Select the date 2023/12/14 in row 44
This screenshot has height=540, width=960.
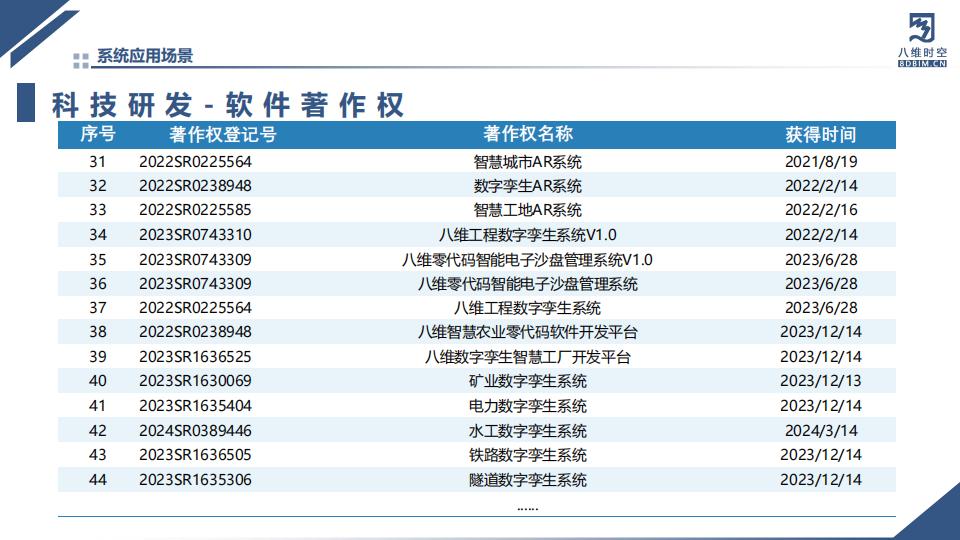click(821, 479)
